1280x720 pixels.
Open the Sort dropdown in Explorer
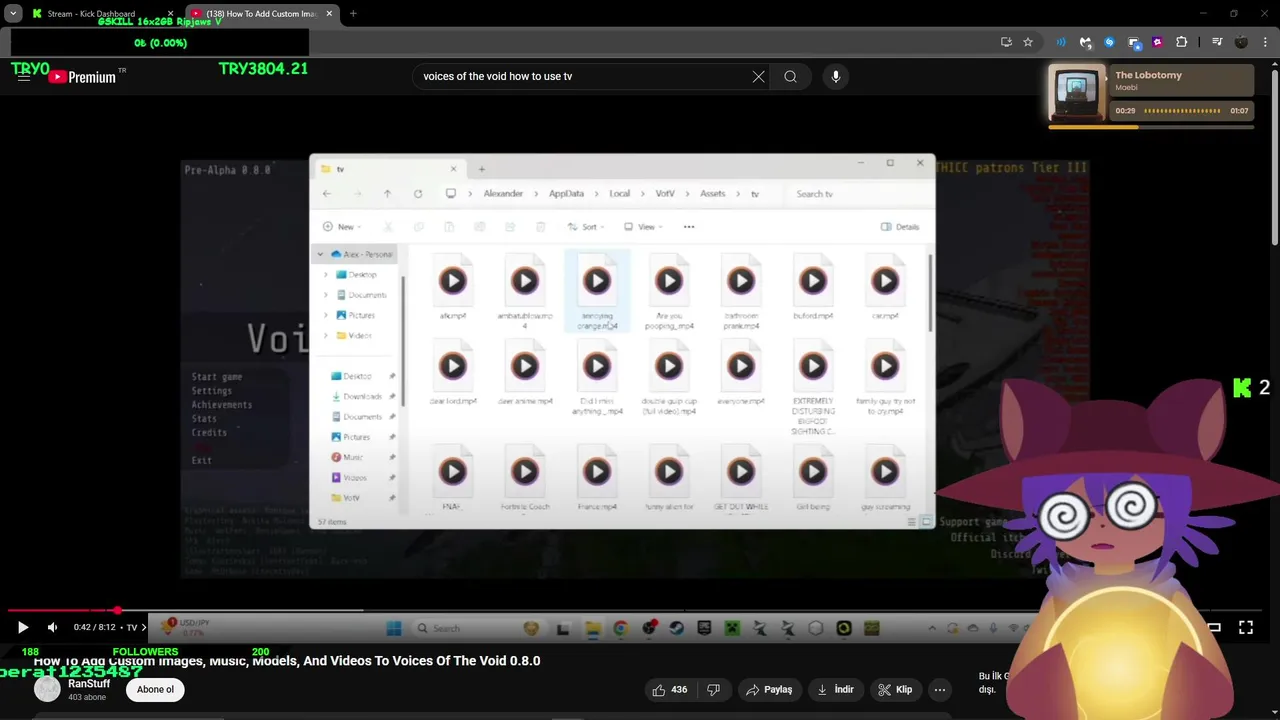click(586, 227)
